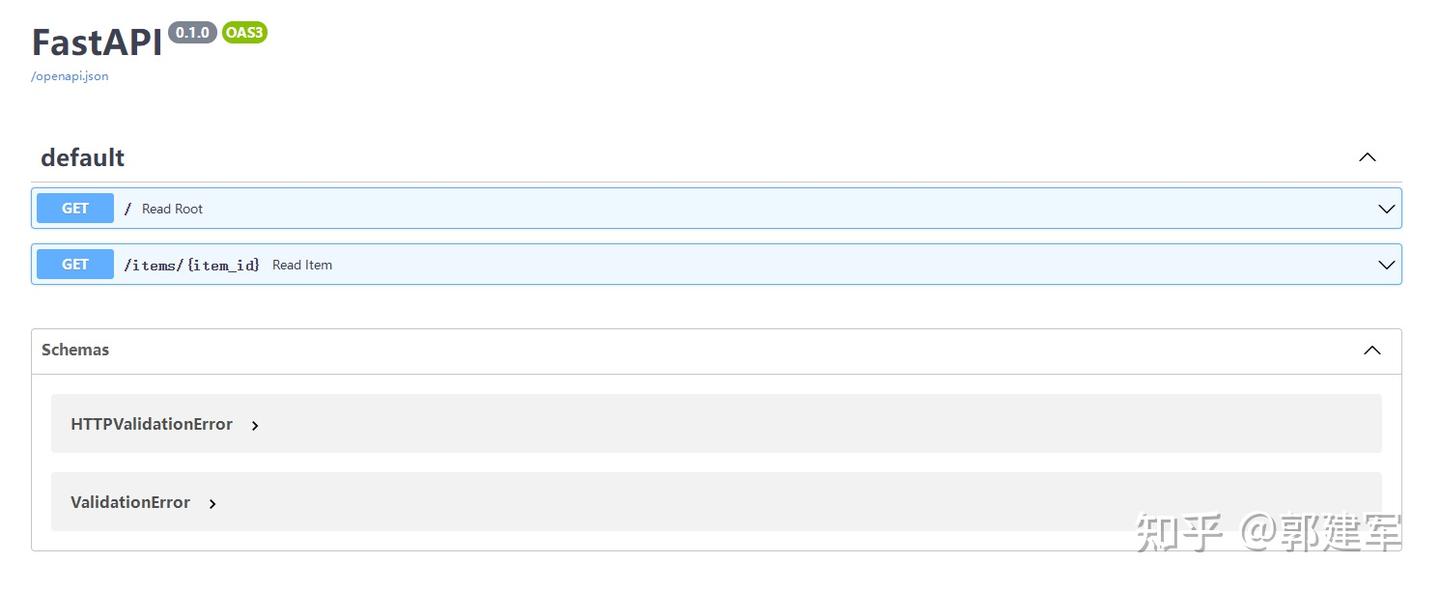Collapse the default section chevron
The height and width of the screenshot is (591, 1440).
[1367, 157]
